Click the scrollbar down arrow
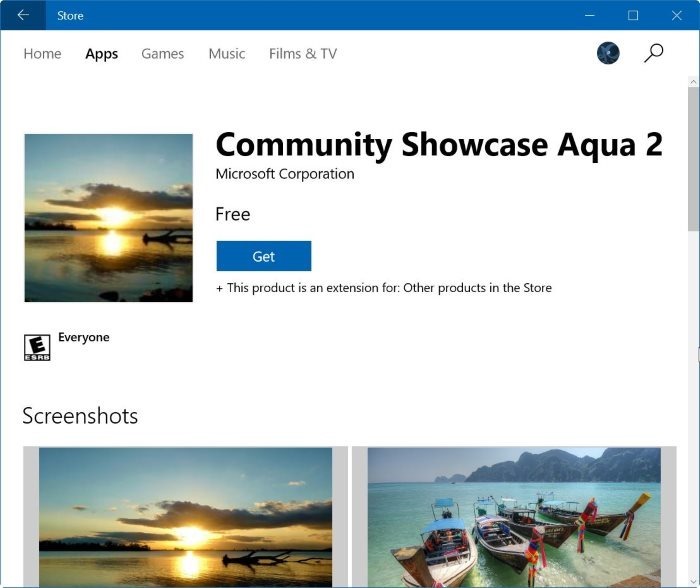The height and width of the screenshot is (588, 700). tap(693, 581)
